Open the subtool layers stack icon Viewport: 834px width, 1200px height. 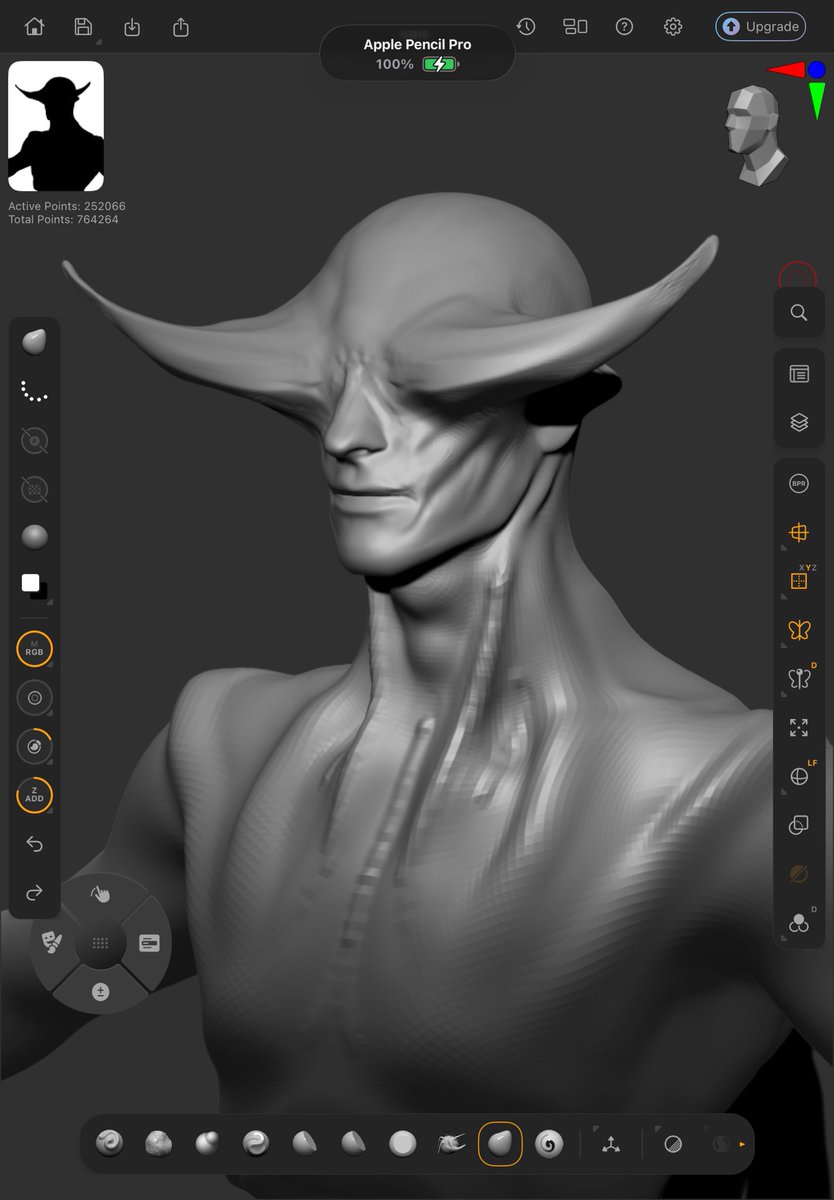point(798,423)
